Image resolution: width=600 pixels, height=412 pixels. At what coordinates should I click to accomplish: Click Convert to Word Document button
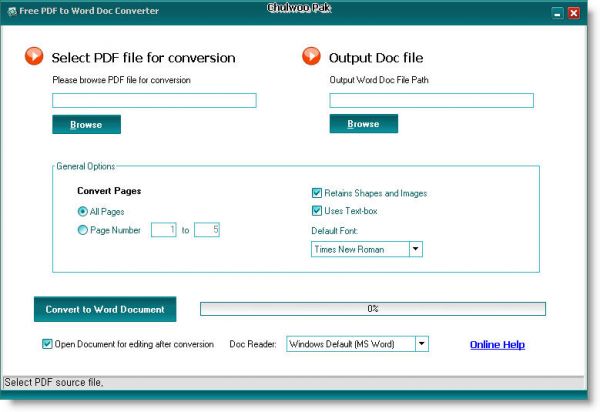pos(105,309)
